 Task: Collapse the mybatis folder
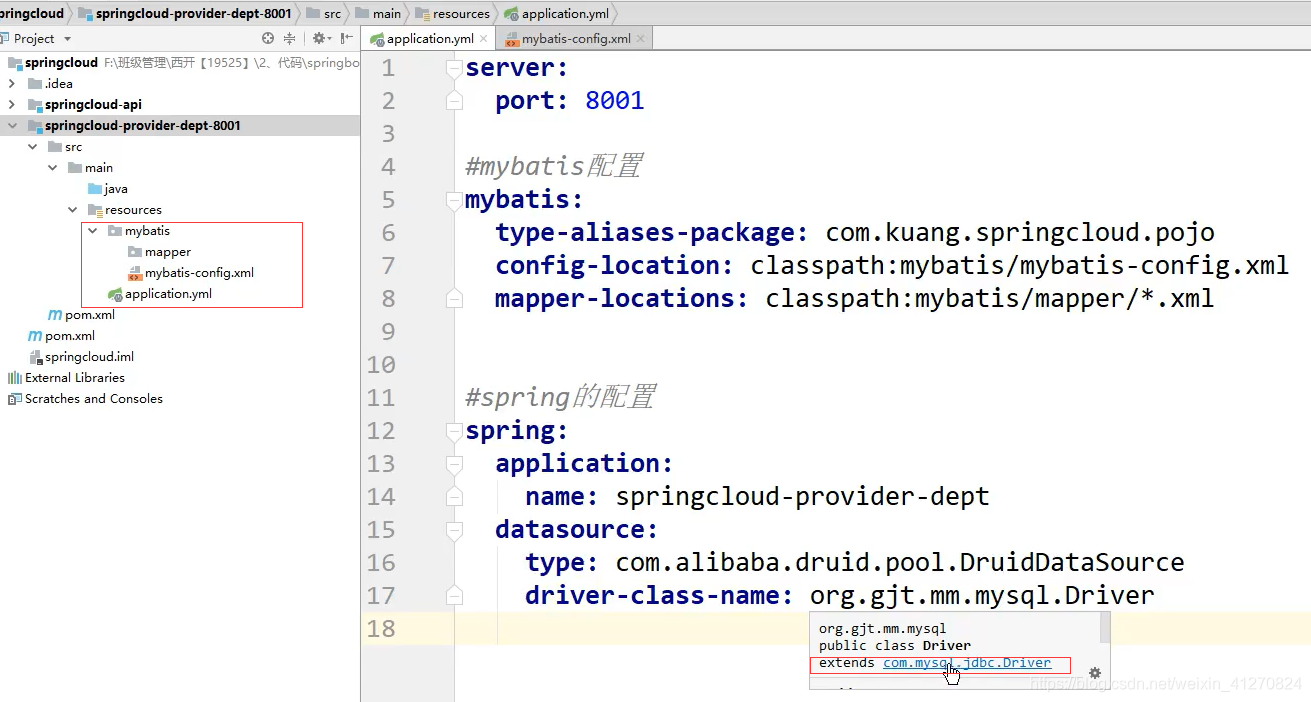click(92, 231)
